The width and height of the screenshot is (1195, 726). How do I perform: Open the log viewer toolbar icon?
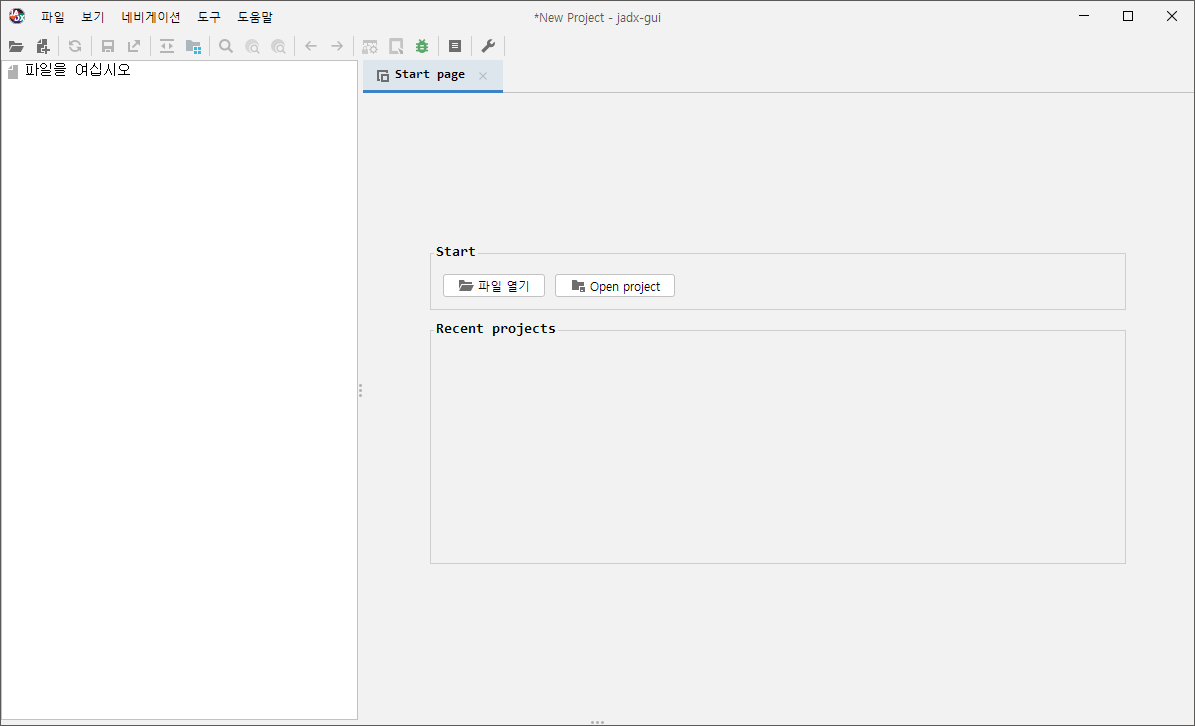click(x=455, y=46)
